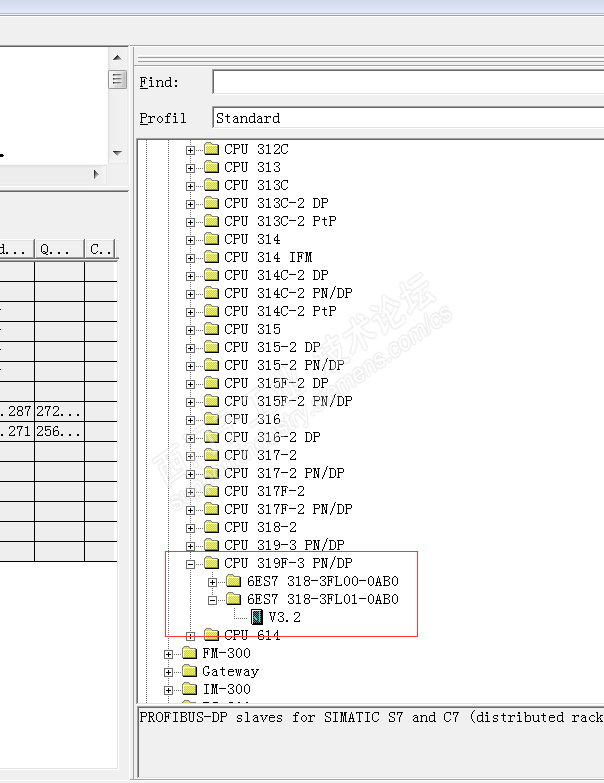Screen dimensions: 604x783
Task: Click the 6ES7 318-3FL01-0AB0 folder icon
Action: (234, 598)
